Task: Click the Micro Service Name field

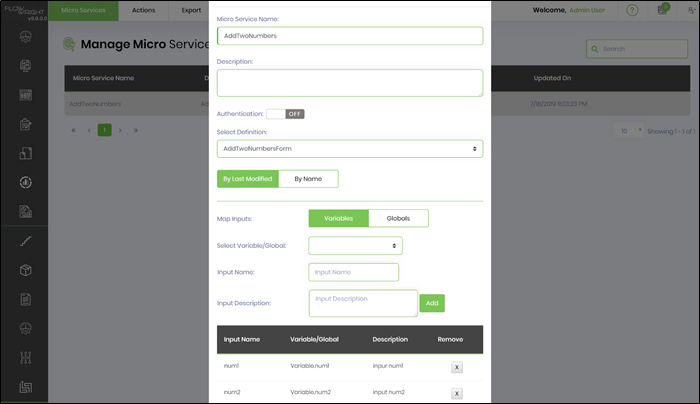Action: point(350,36)
